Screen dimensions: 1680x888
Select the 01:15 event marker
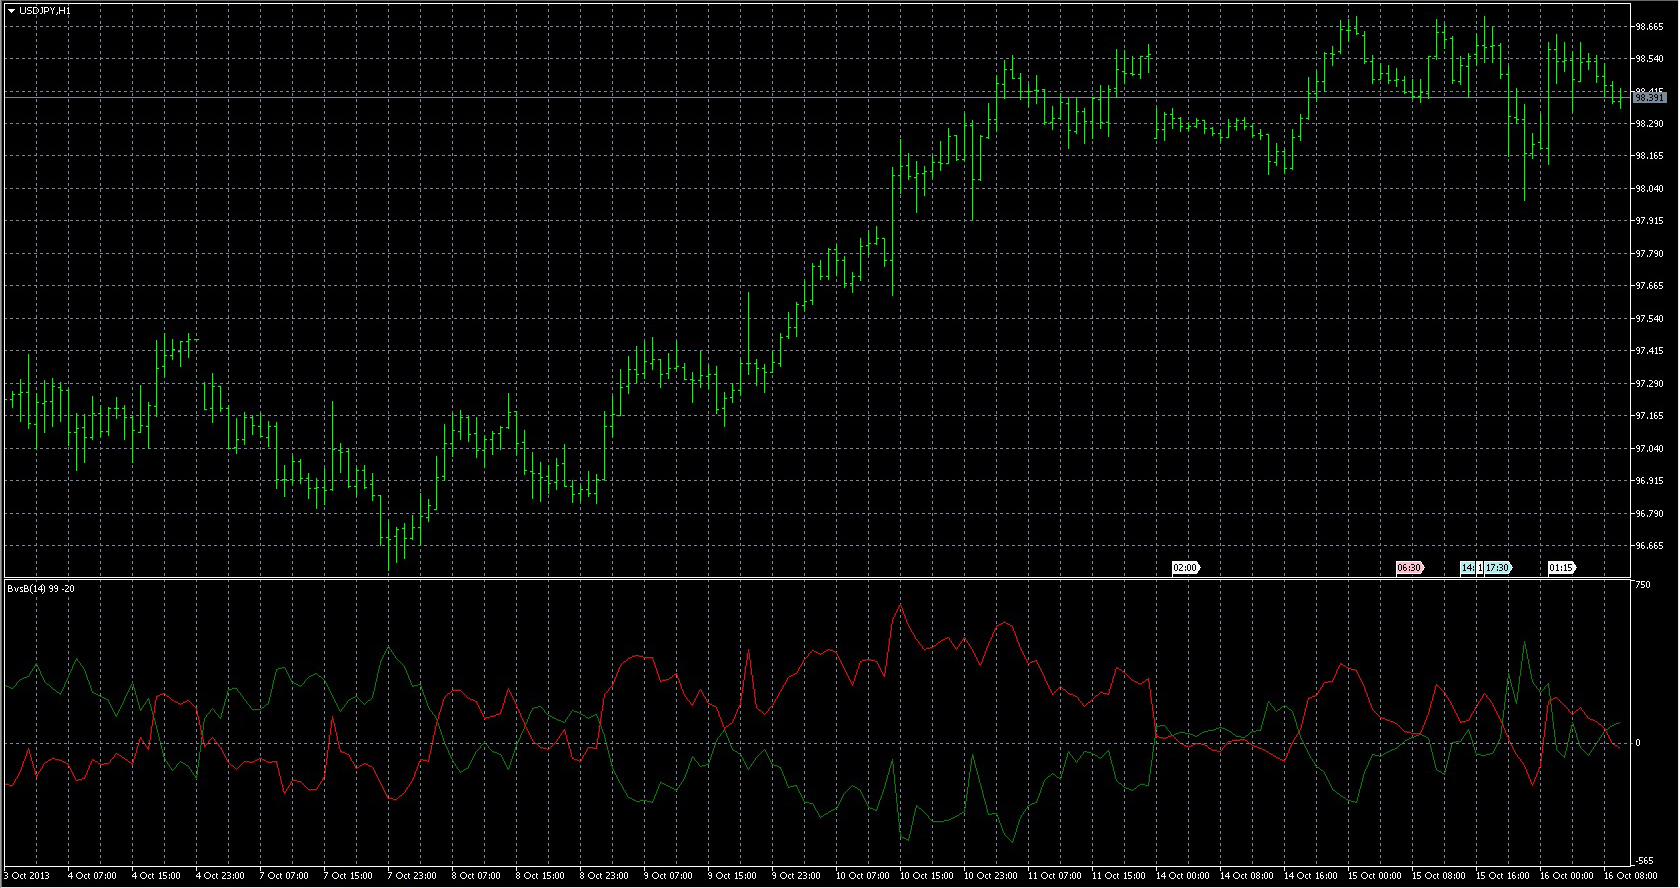point(1562,568)
